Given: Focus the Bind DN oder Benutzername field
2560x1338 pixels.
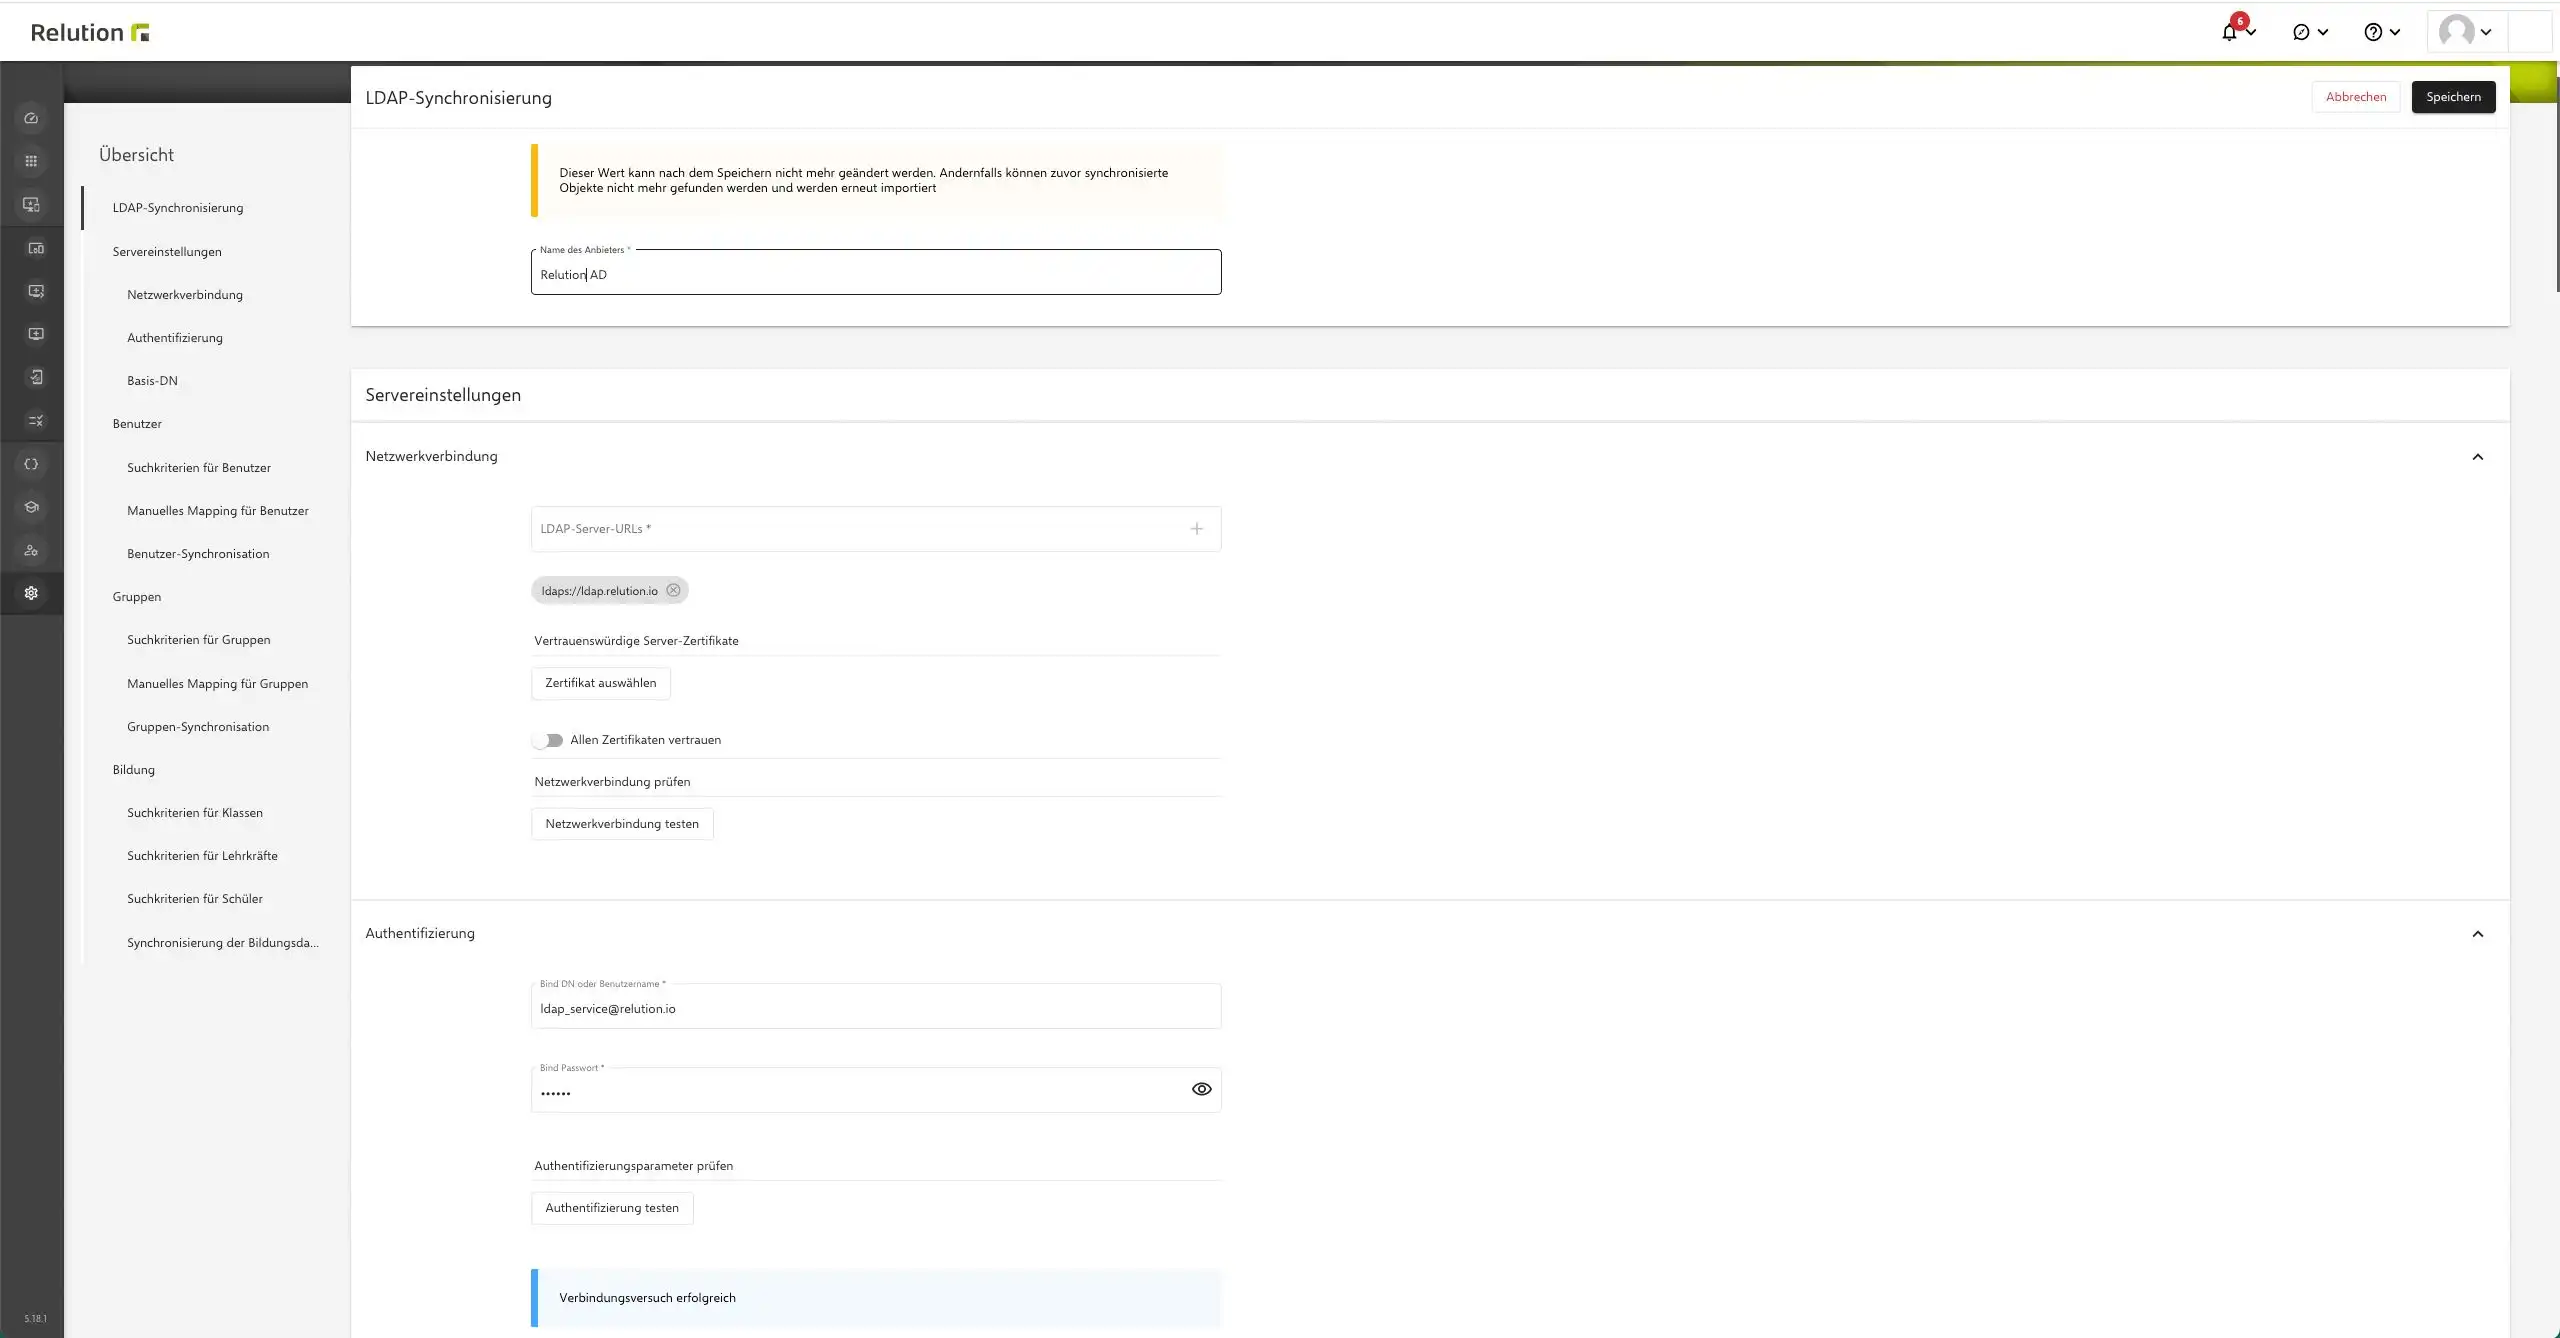Looking at the screenshot, I should (876, 1006).
